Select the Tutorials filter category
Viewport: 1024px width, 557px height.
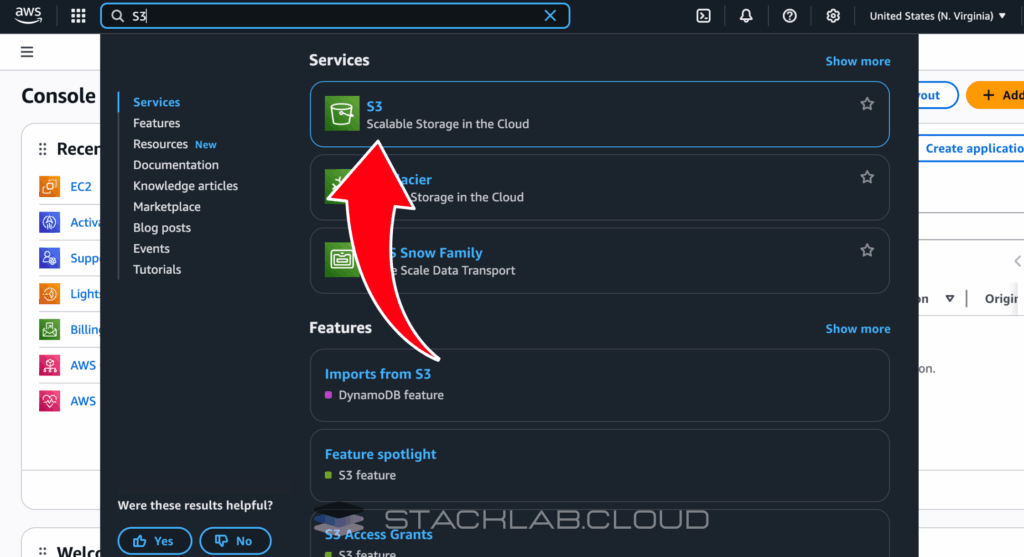tap(157, 269)
